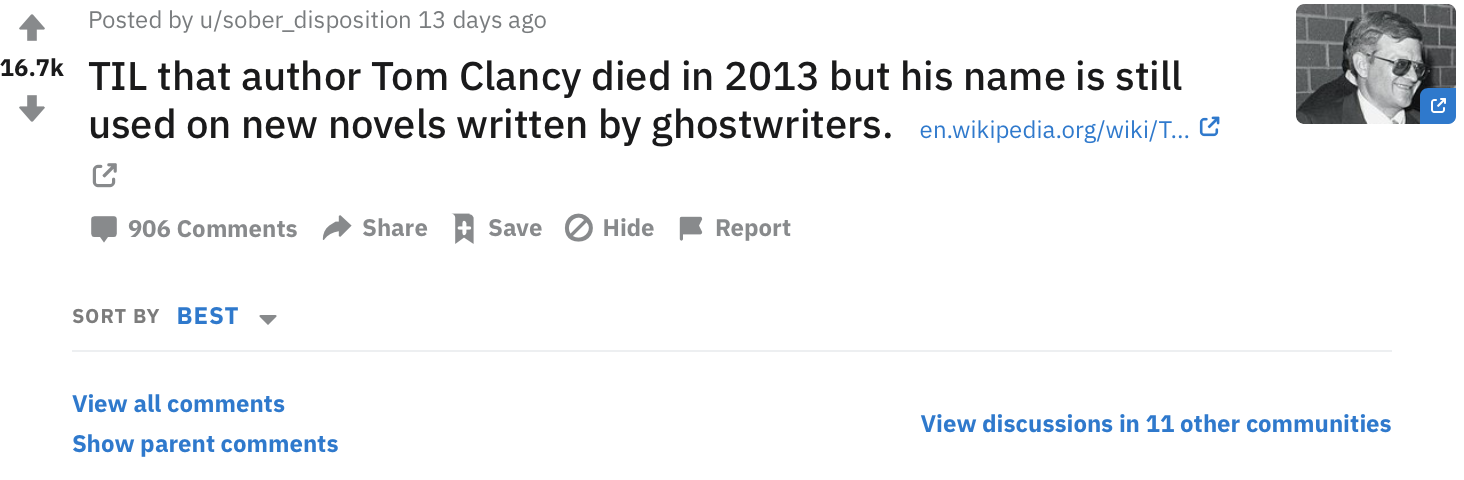
Task: Open the Tom Clancy photo thumbnail
Action: pos(1360,60)
